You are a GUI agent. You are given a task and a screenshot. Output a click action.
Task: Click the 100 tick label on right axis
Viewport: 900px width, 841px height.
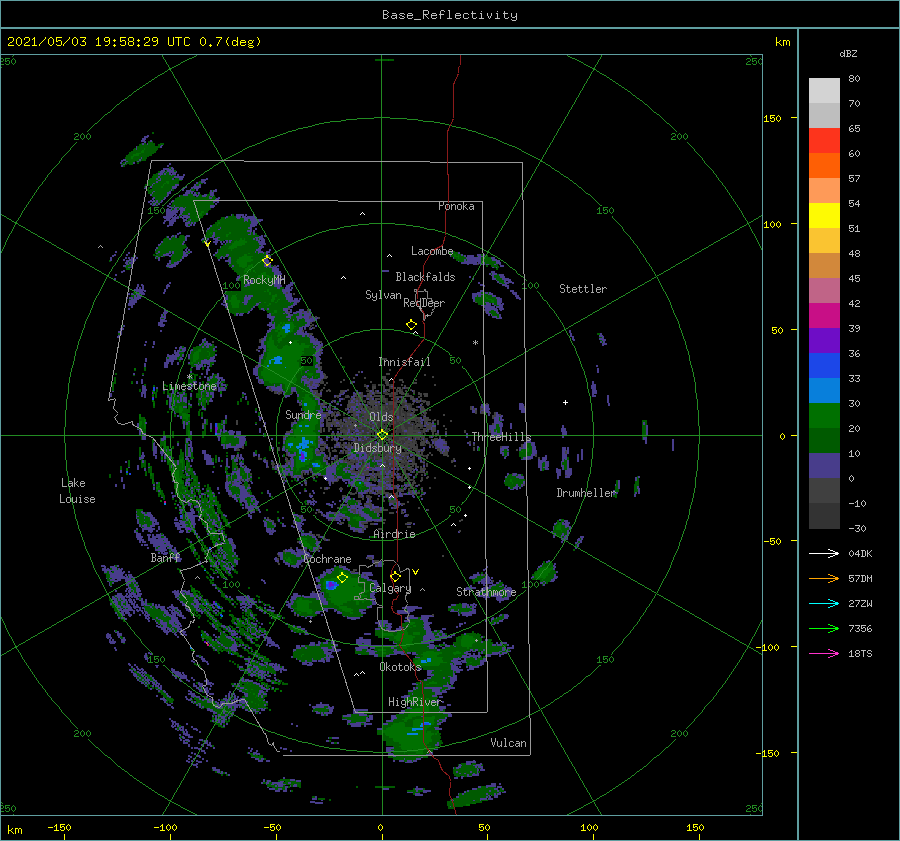point(773,224)
